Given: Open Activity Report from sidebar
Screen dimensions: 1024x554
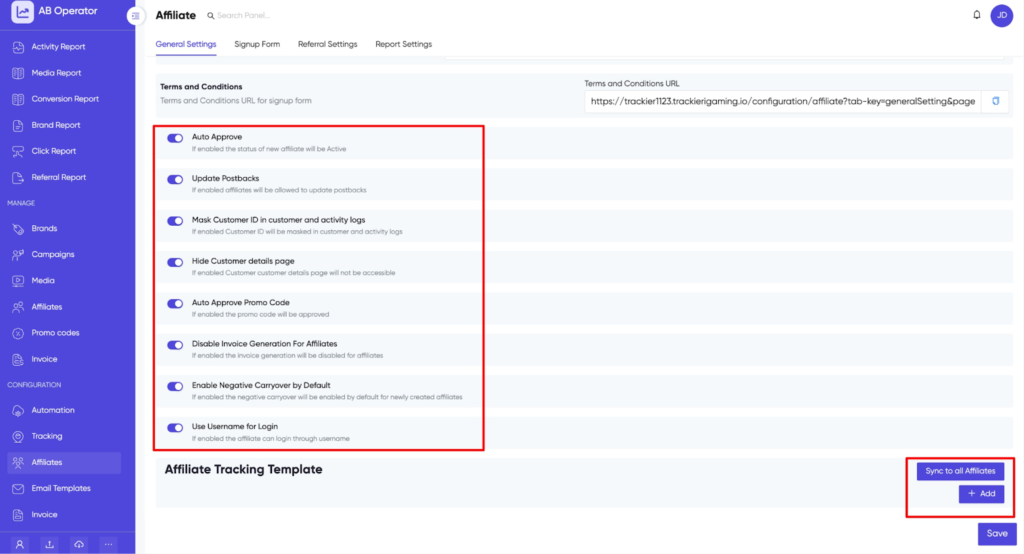Looking at the screenshot, I should (x=58, y=47).
